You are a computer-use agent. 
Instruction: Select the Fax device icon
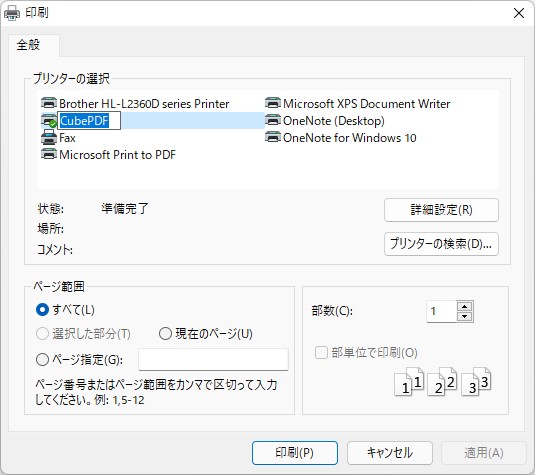49,138
